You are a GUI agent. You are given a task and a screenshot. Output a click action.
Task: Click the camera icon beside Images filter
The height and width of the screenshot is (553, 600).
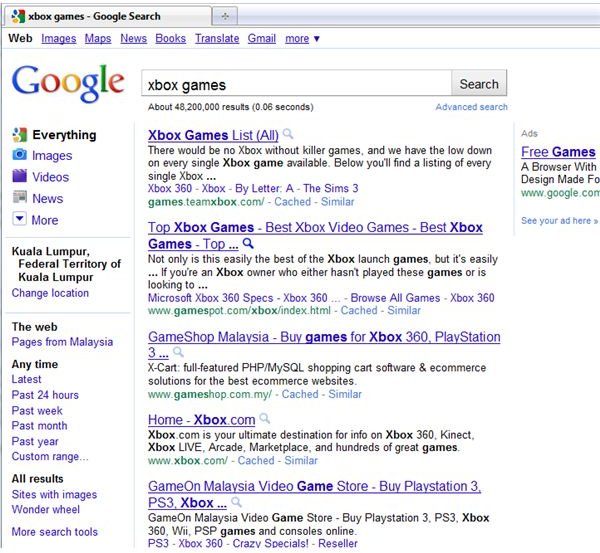tap(20, 155)
